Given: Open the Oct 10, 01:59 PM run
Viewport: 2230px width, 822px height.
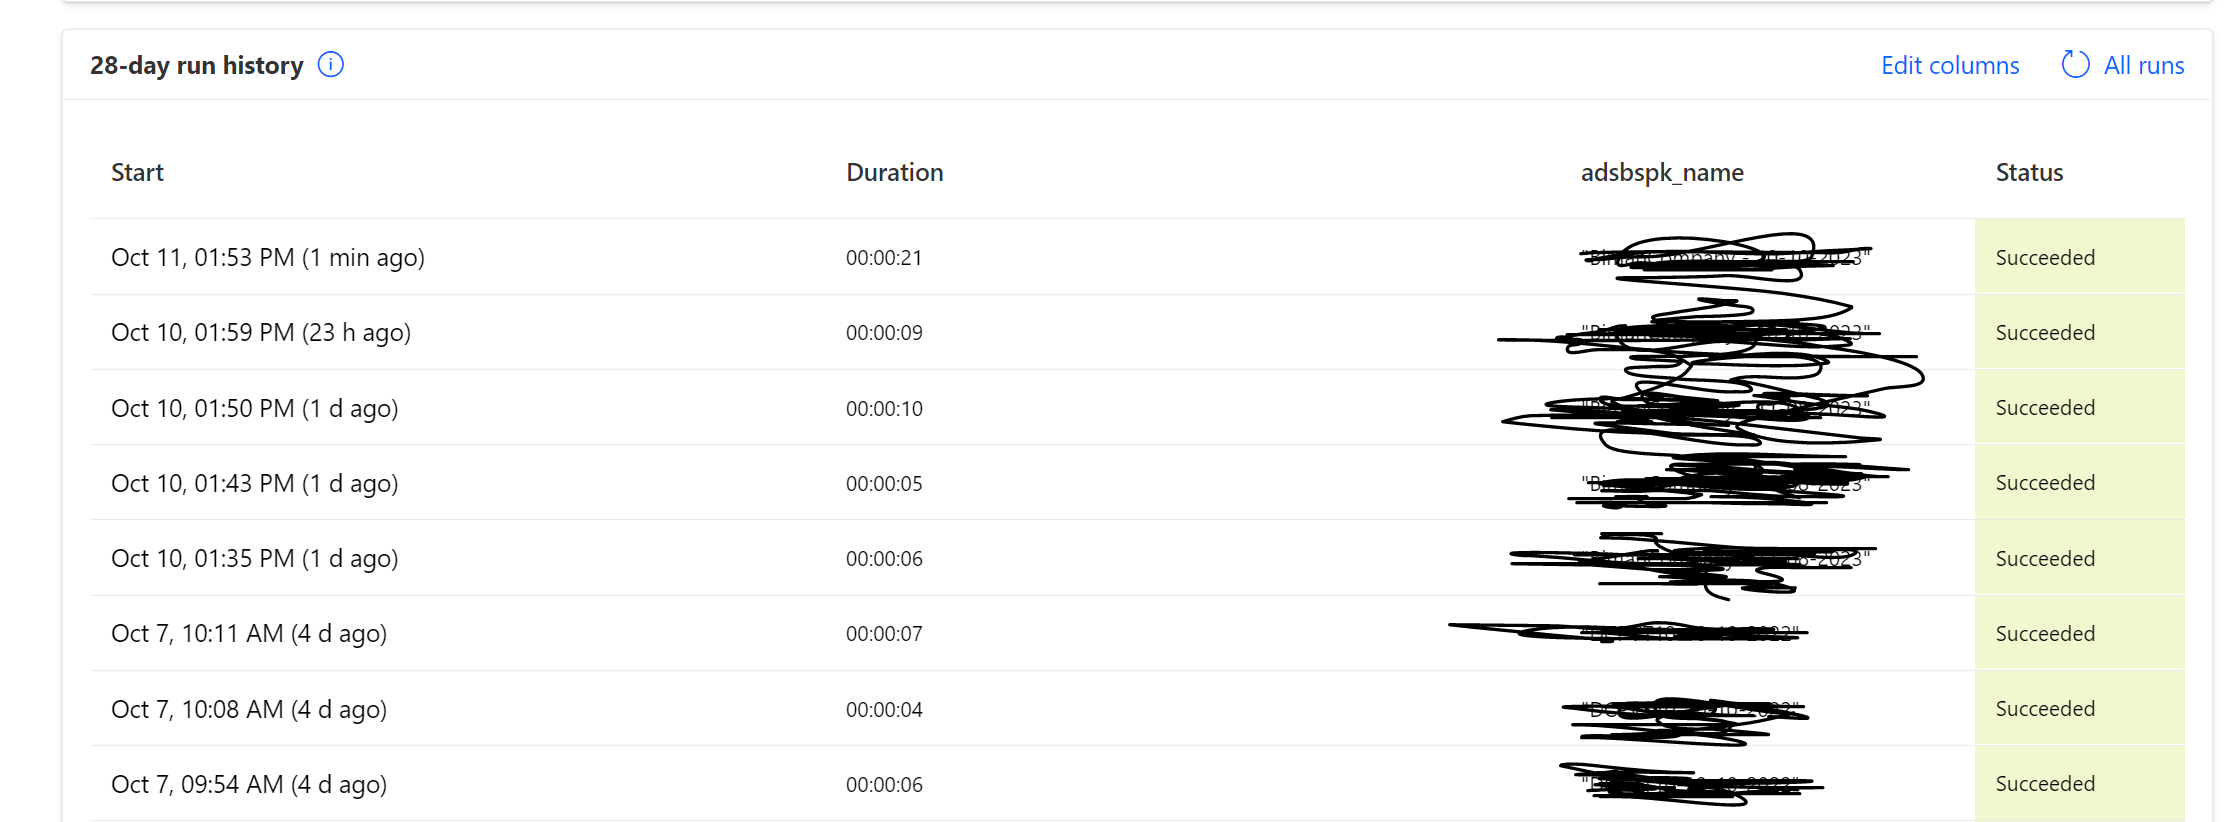Looking at the screenshot, I should [260, 333].
